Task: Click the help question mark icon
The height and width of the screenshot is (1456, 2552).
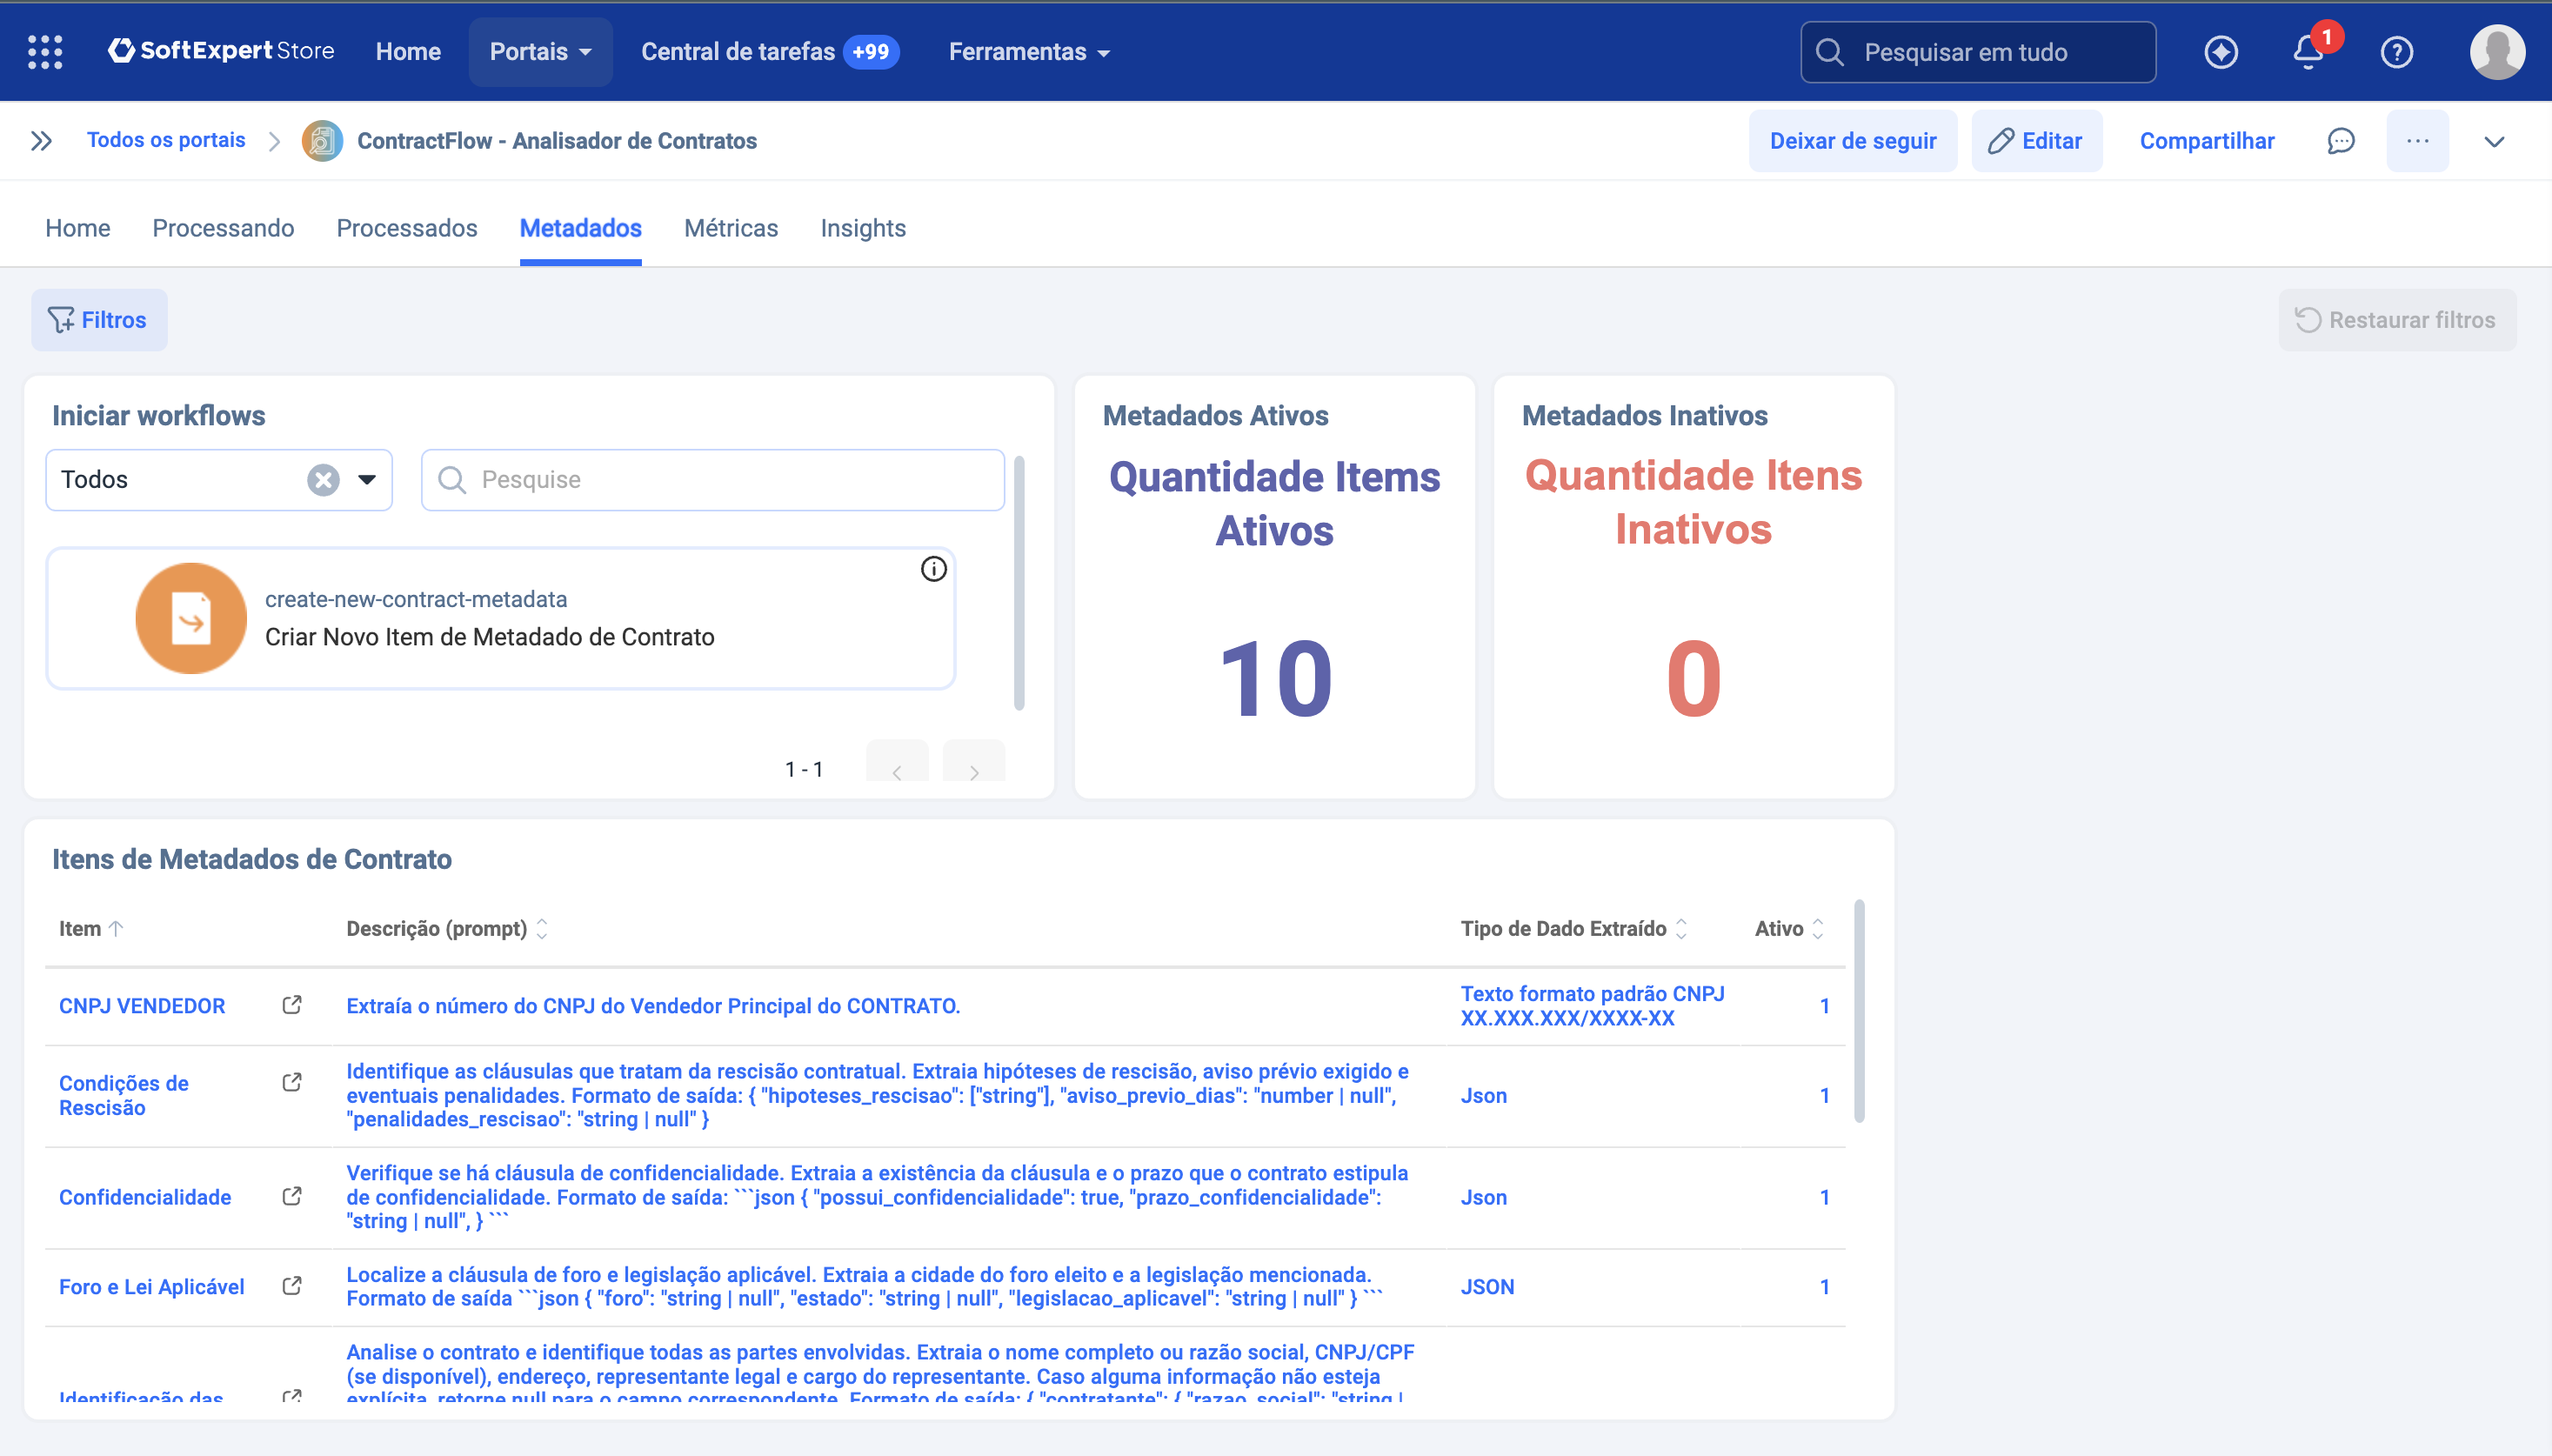Action: 2399,51
